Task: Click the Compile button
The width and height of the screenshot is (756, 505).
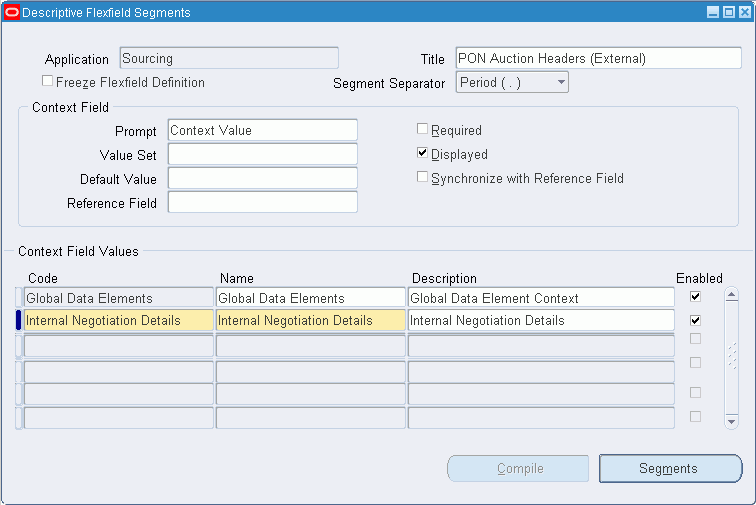Action: coord(518,468)
